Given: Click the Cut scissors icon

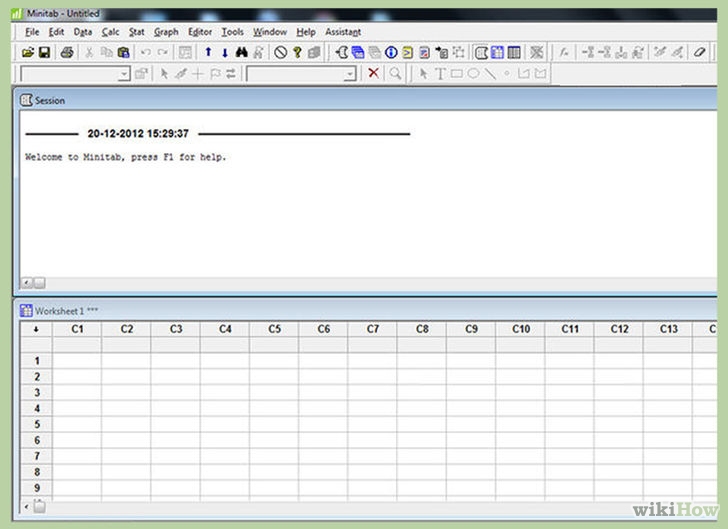Looking at the screenshot, I should click(x=89, y=52).
